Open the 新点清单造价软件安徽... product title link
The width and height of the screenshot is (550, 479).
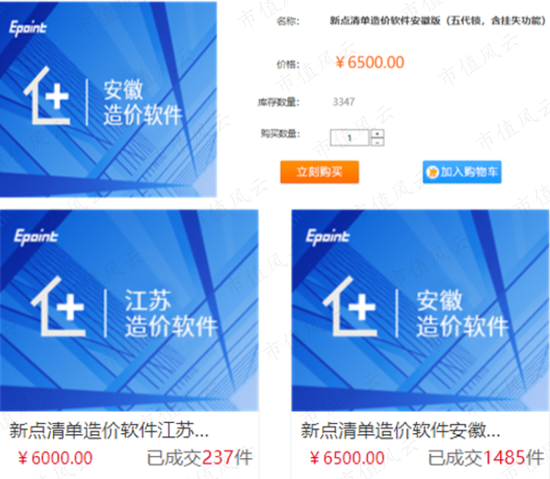(x=400, y=430)
